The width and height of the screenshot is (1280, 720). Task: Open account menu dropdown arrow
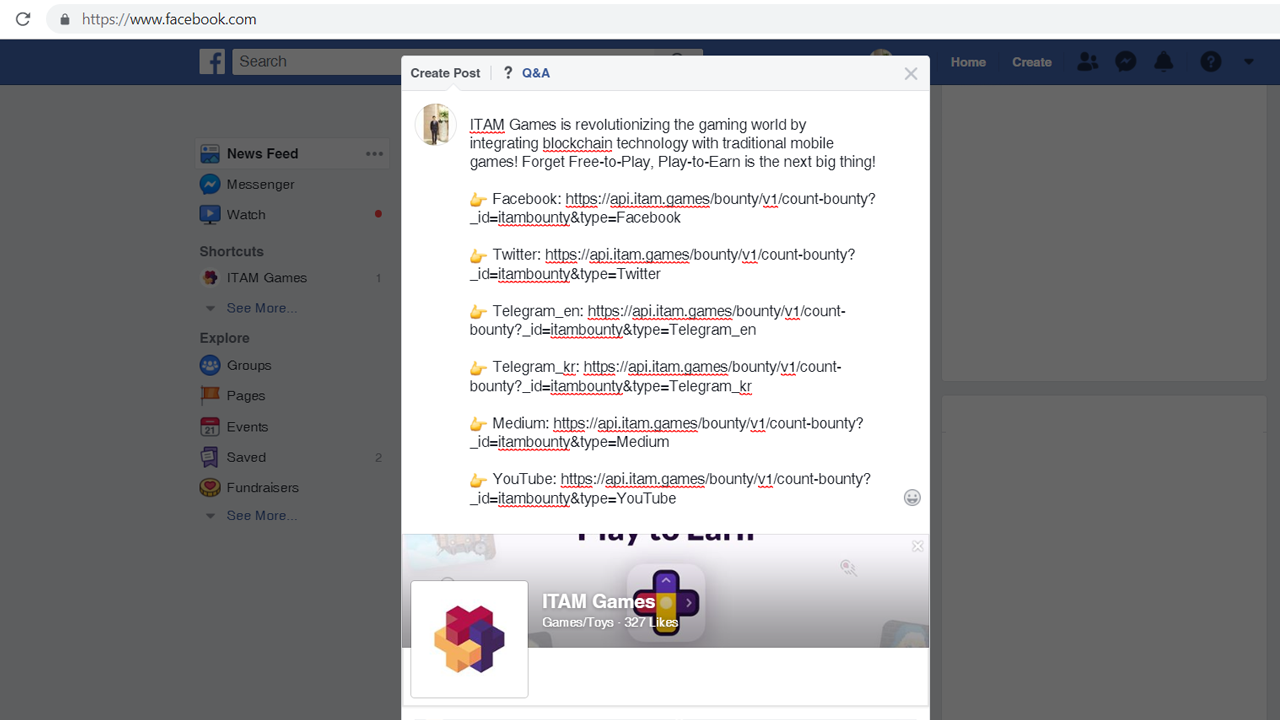1249,62
